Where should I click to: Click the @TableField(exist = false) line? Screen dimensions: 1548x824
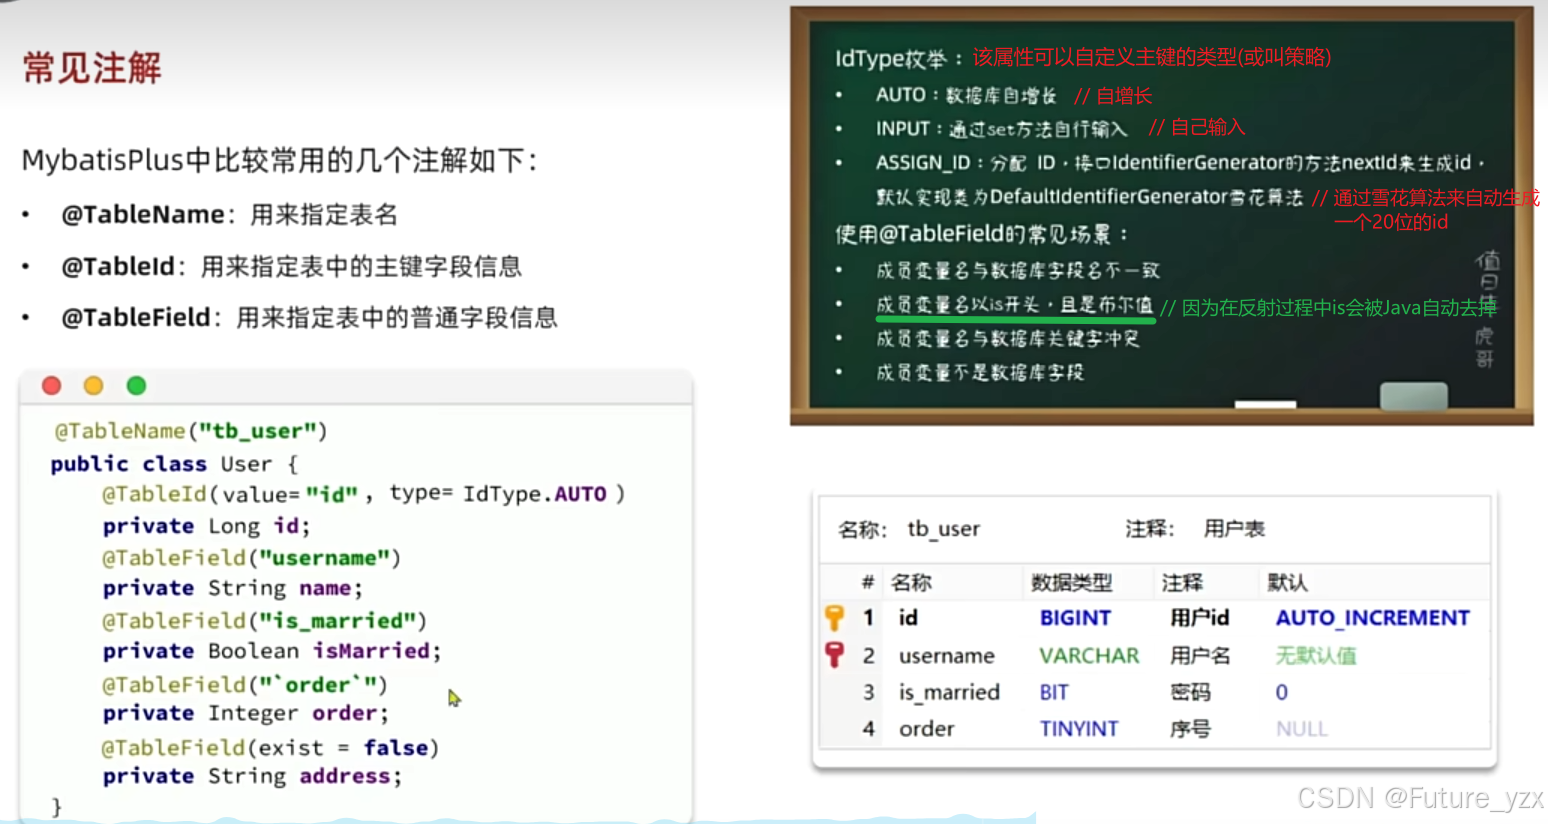pos(270,748)
